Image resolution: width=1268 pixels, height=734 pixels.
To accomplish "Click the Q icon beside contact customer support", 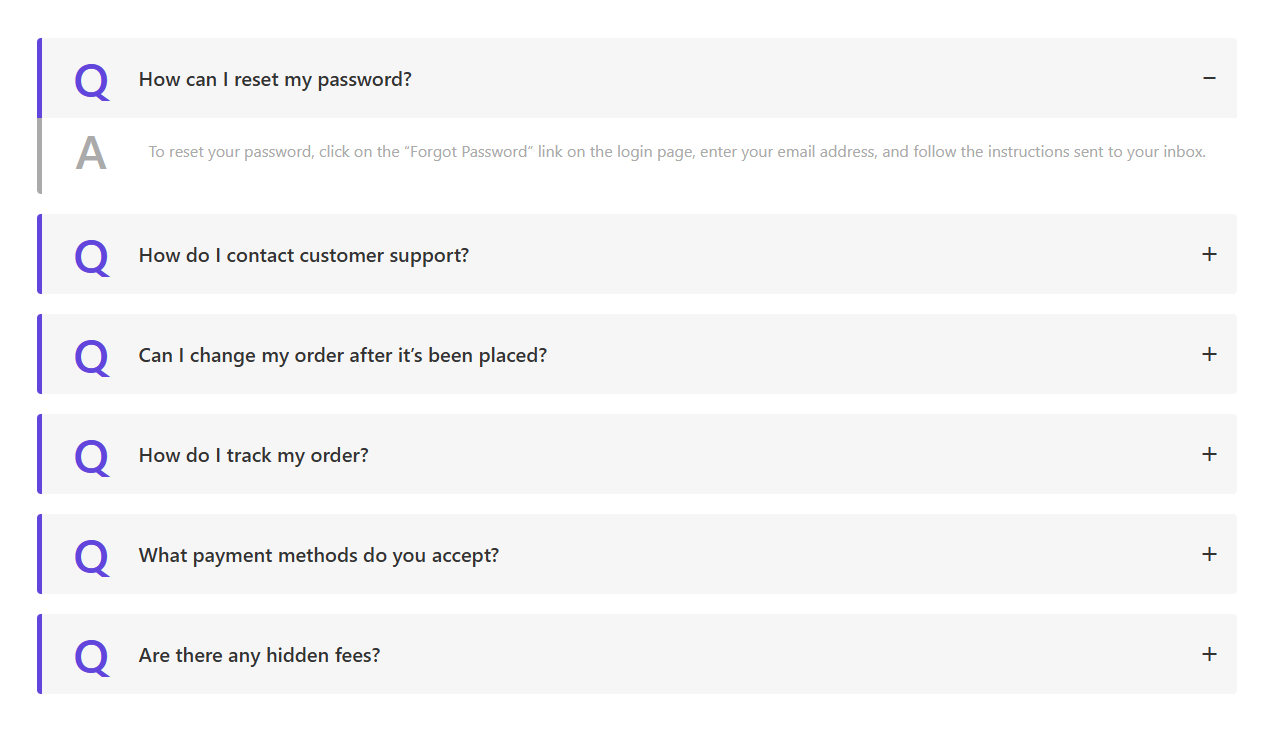I will (x=91, y=256).
